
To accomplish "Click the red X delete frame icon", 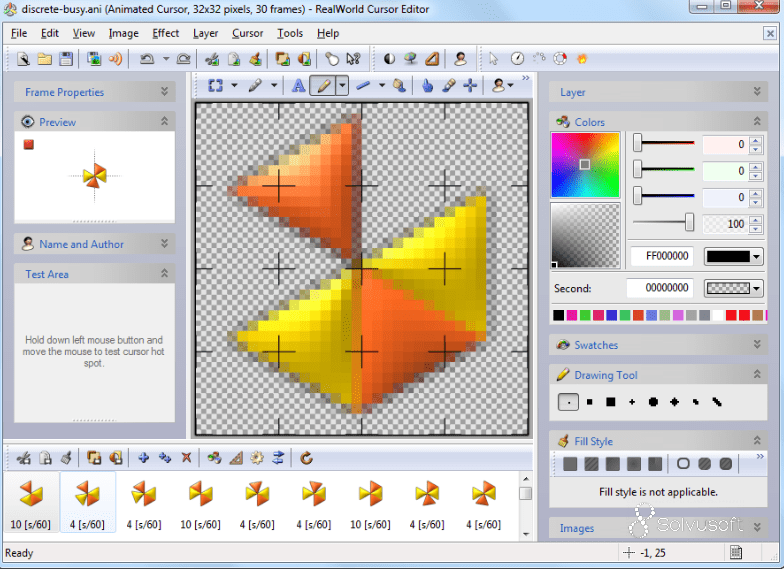I will point(186,458).
